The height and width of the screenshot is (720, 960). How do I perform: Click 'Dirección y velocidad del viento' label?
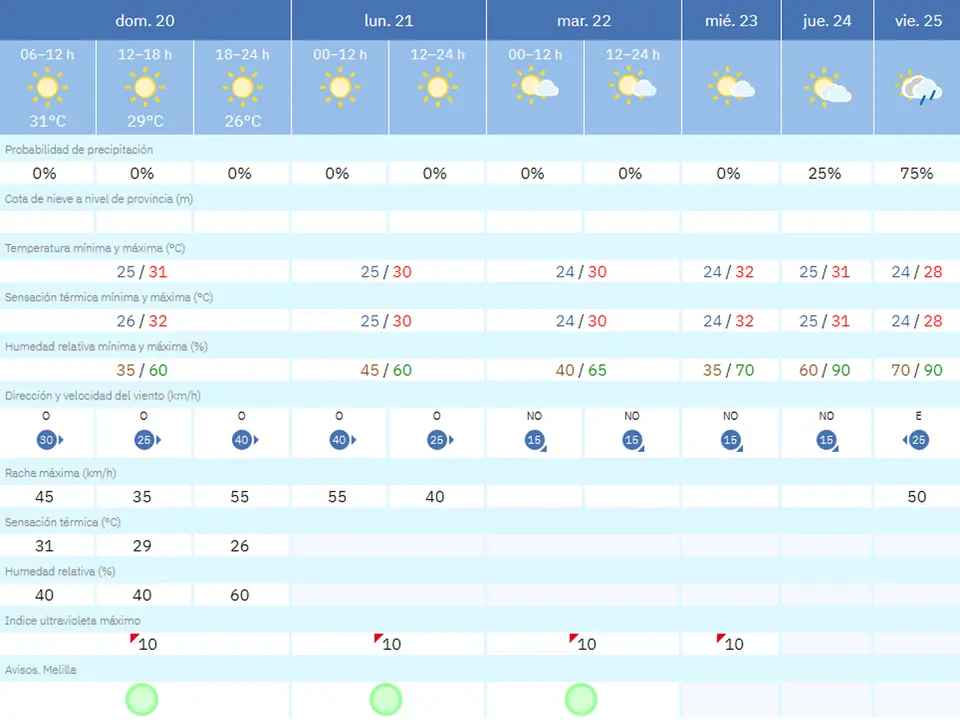click(x=102, y=396)
